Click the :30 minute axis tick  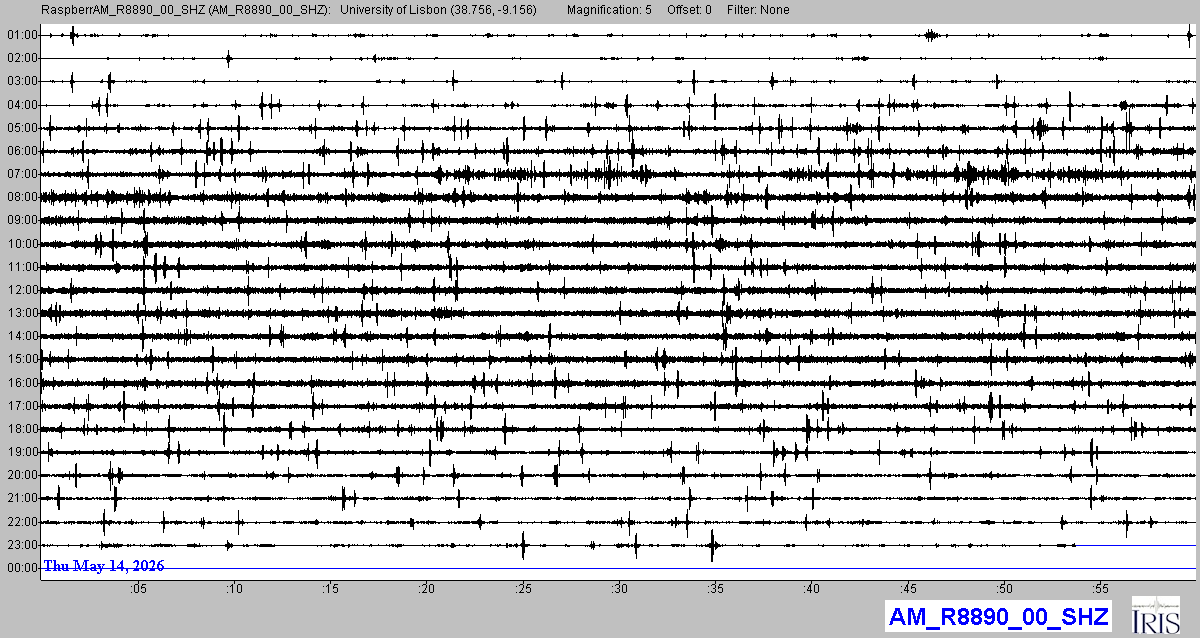point(619,588)
